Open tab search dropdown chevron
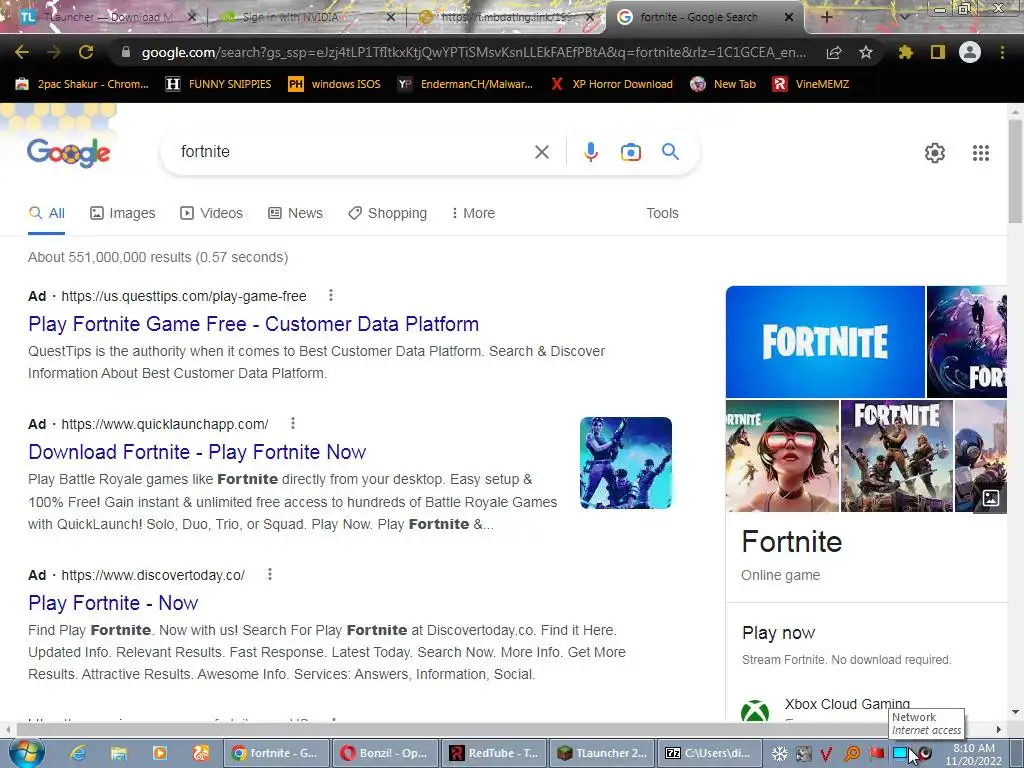The height and width of the screenshot is (768, 1024). (904, 18)
